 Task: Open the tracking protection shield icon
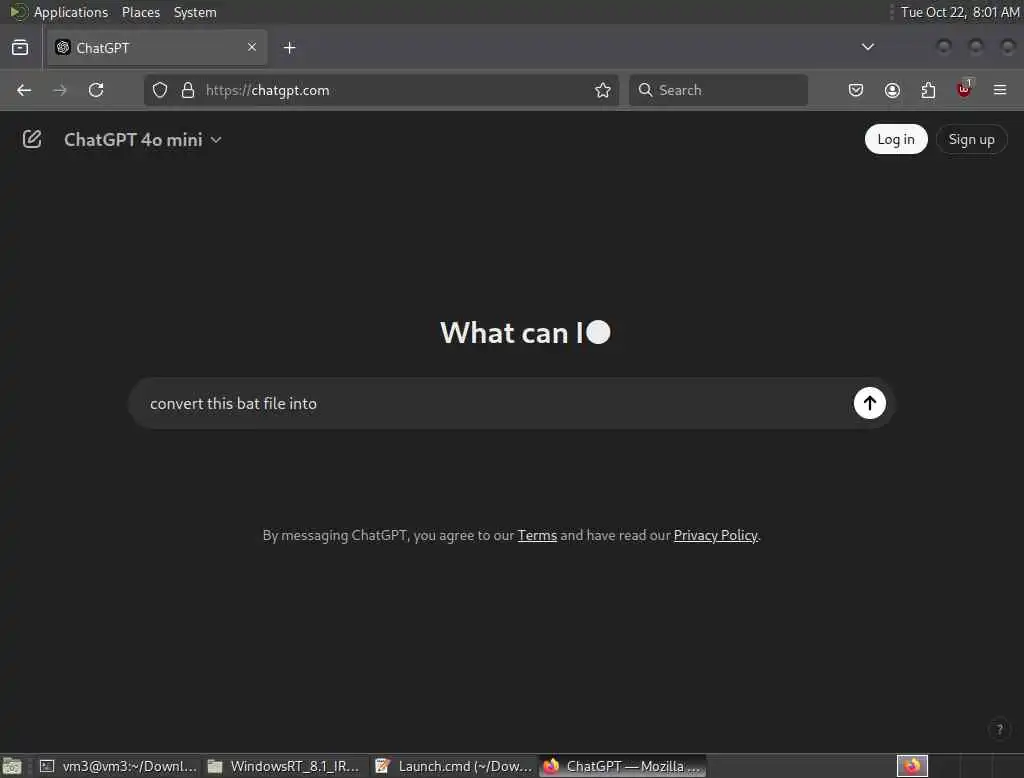pos(160,90)
